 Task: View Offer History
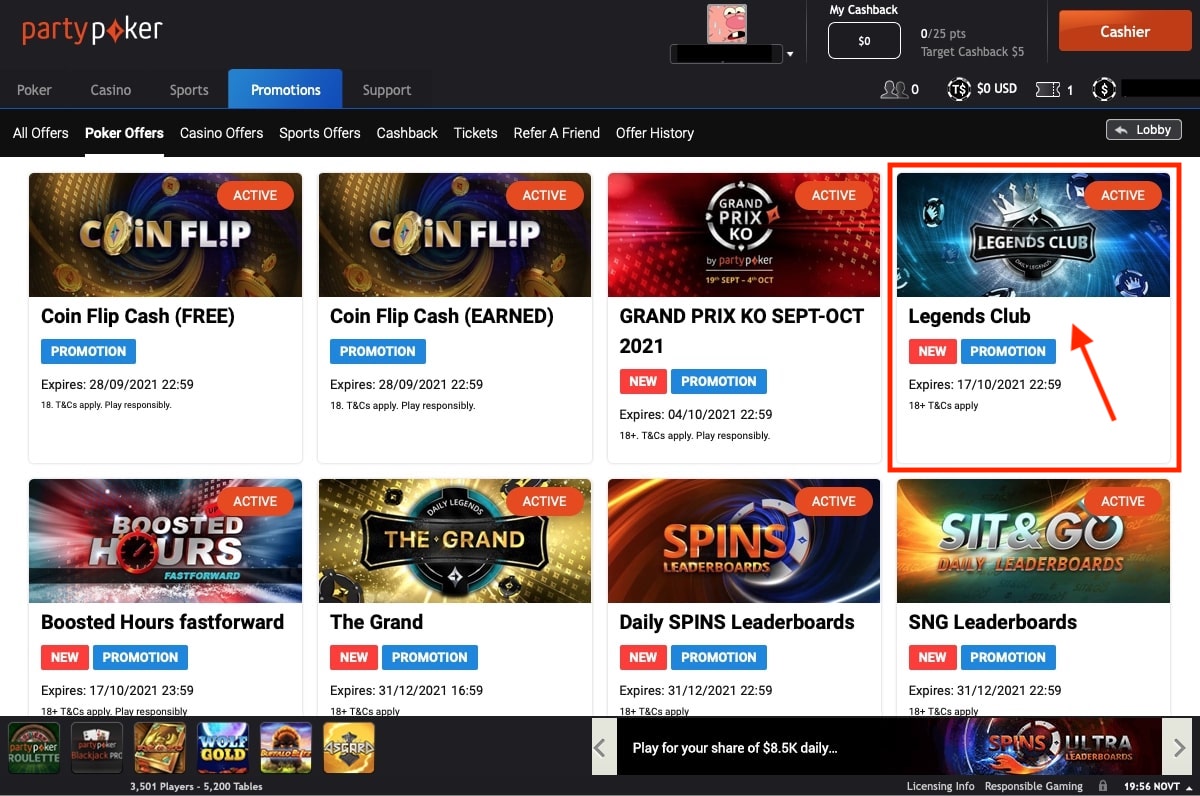click(x=655, y=133)
